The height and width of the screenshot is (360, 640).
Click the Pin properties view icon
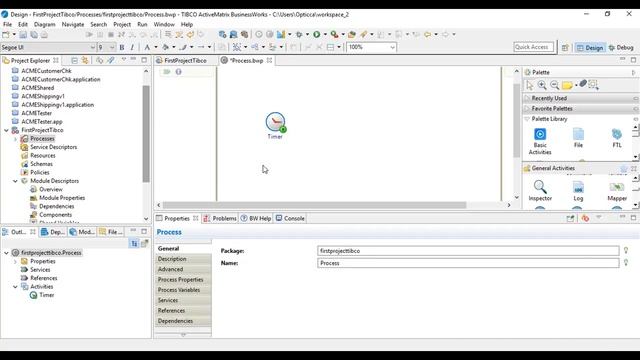point(570,218)
